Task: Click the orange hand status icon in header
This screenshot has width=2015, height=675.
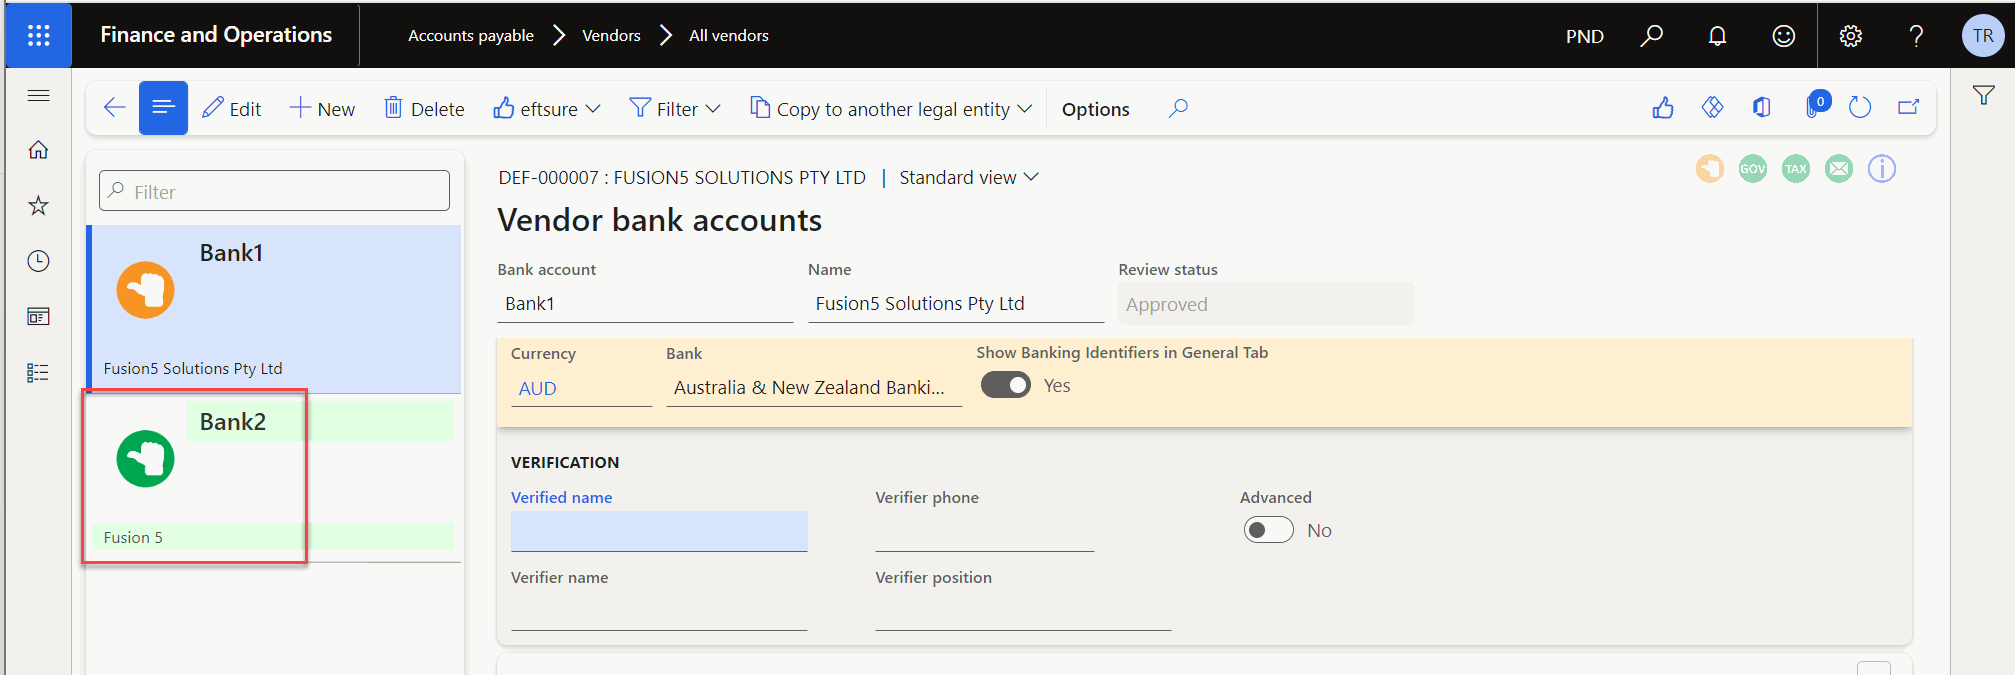Action: coord(1710,169)
